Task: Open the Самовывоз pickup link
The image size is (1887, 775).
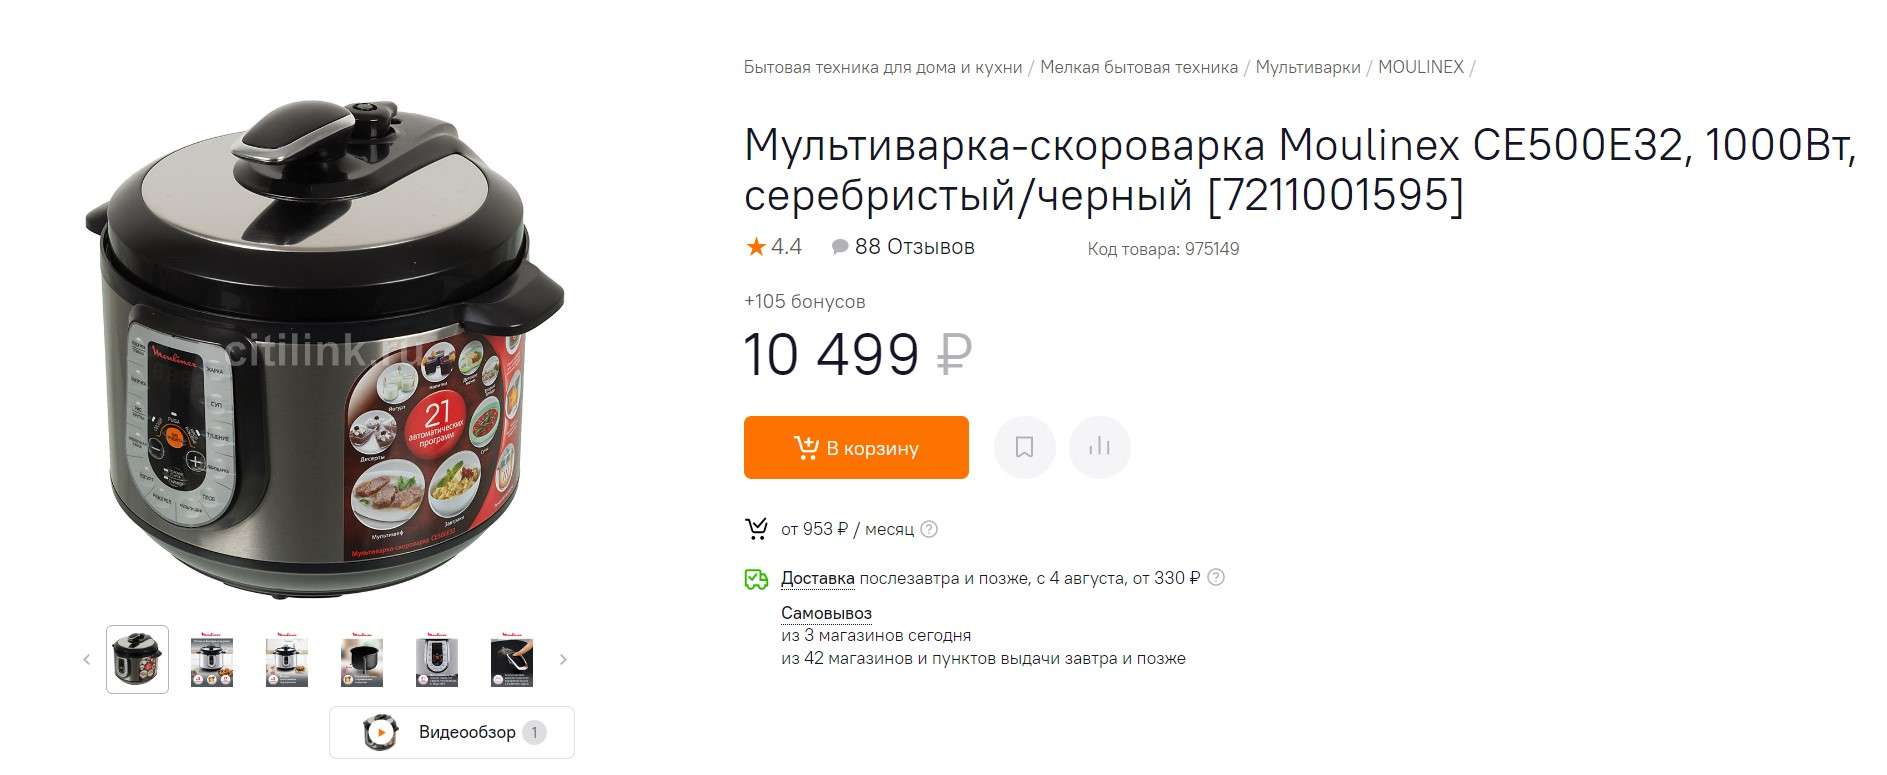Action: click(x=826, y=613)
